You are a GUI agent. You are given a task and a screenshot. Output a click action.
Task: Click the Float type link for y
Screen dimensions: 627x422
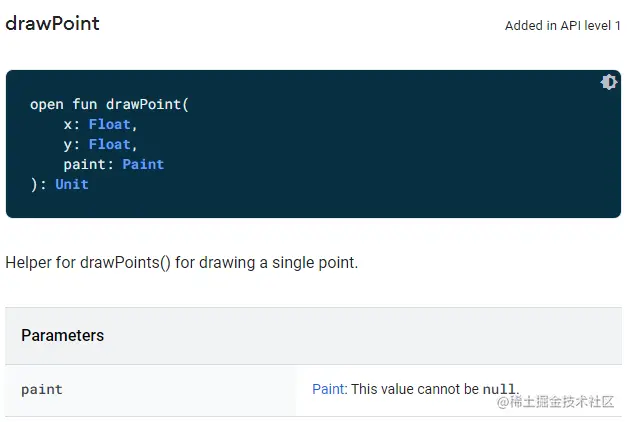point(112,144)
